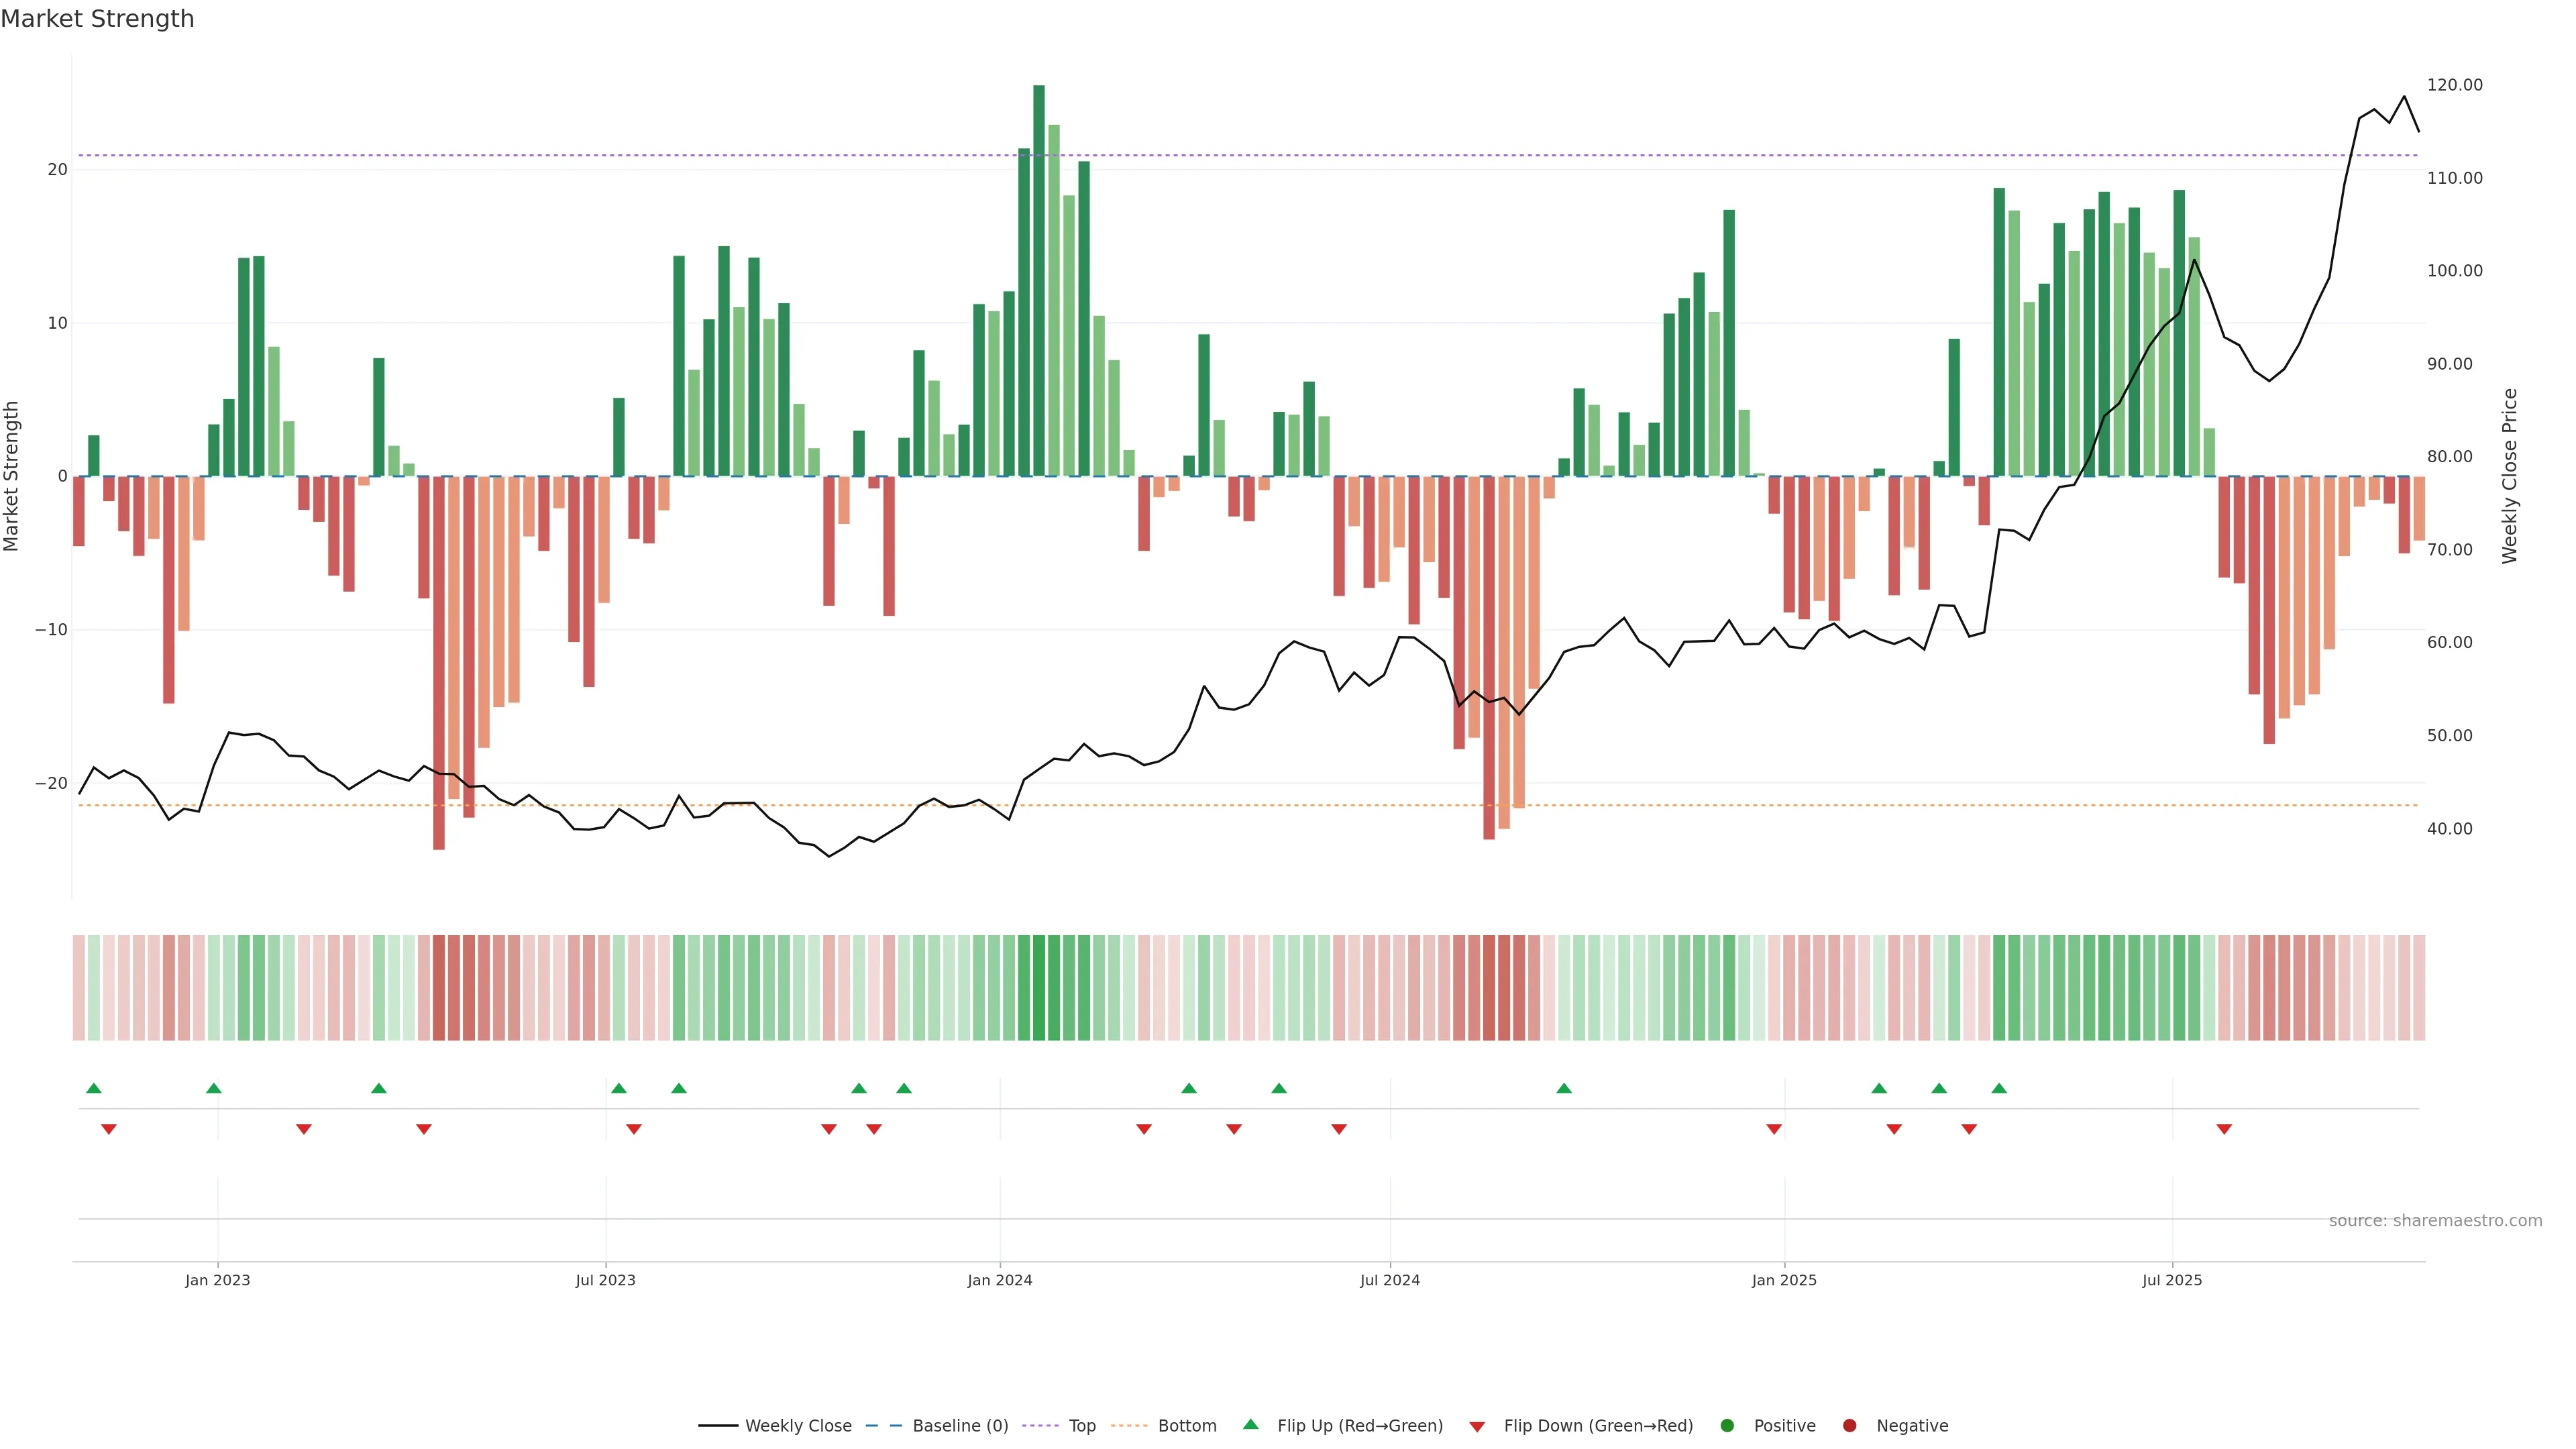Click the Positive green circle legend icon

[1726, 1425]
